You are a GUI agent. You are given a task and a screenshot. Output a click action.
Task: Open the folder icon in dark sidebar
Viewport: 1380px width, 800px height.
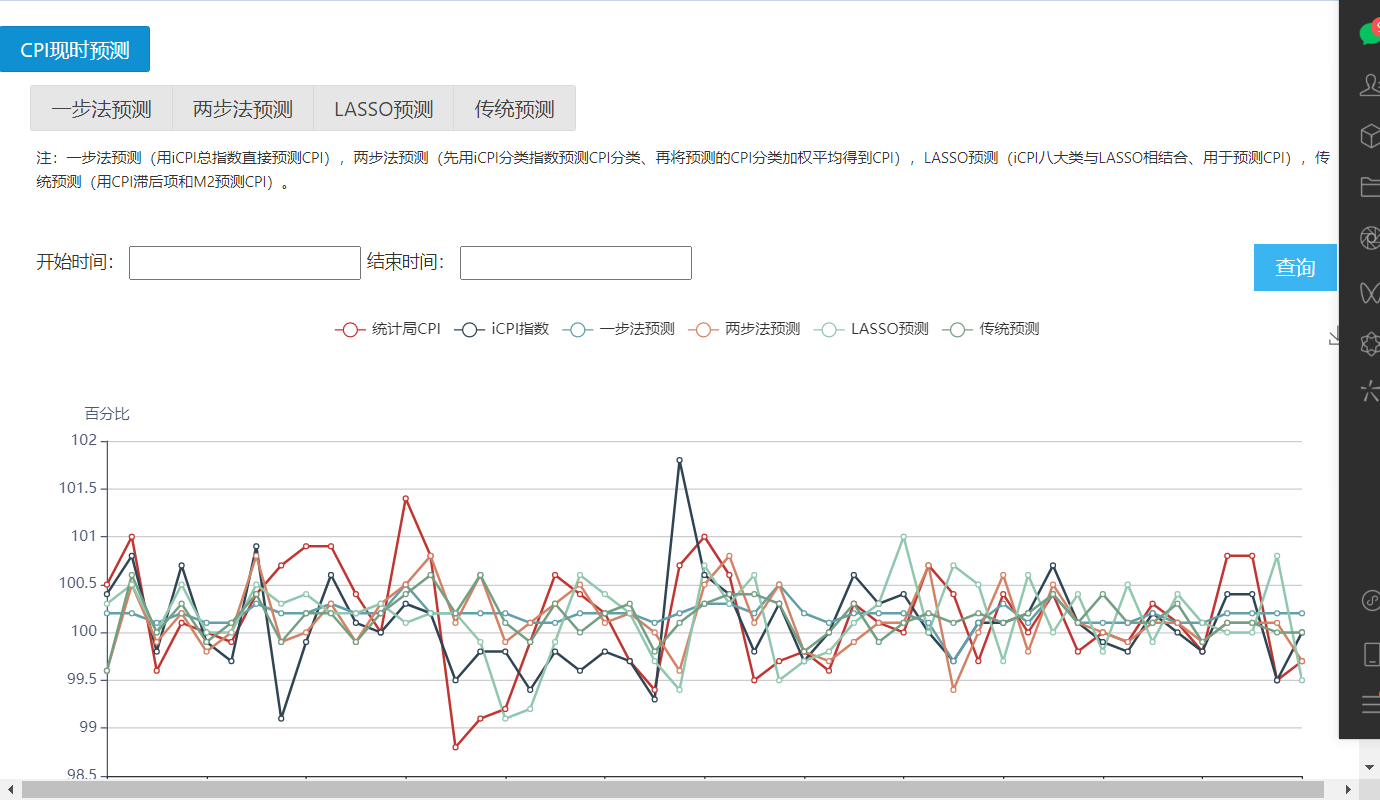point(1370,186)
